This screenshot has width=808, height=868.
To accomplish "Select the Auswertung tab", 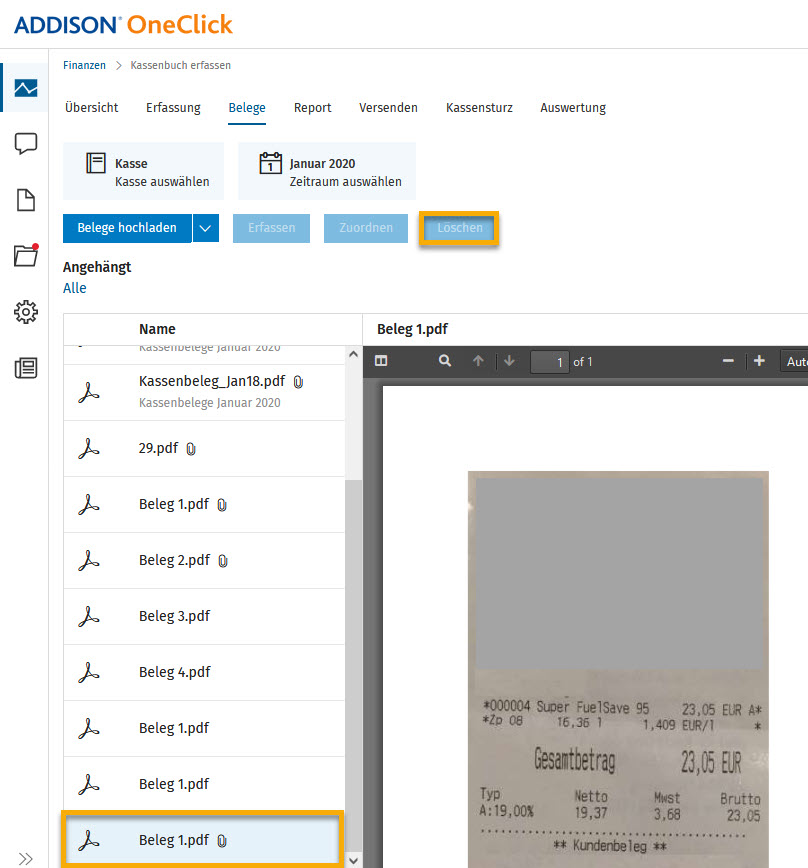I will click(573, 107).
